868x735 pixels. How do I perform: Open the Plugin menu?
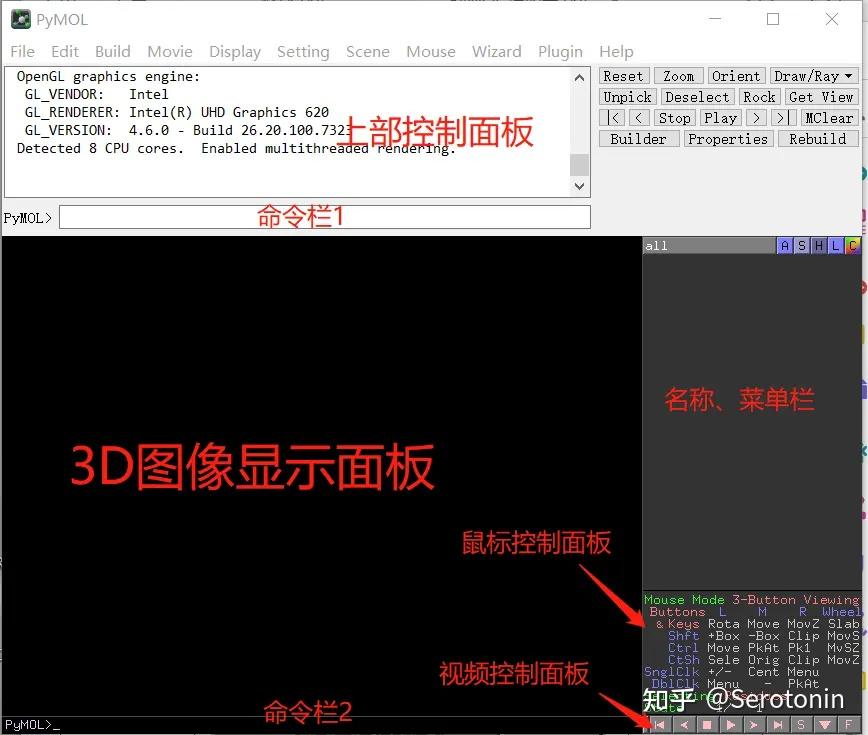tap(560, 51)
